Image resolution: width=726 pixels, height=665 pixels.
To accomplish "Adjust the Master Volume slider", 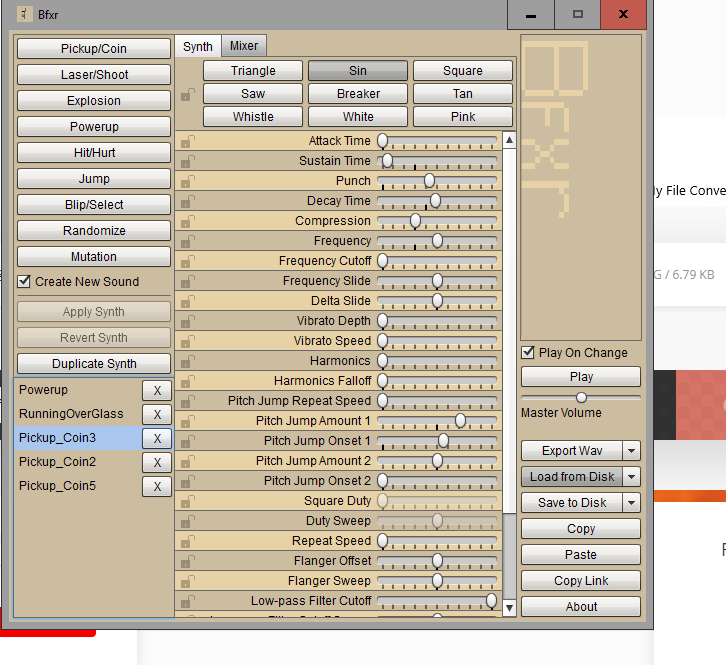I will (581, 398).
